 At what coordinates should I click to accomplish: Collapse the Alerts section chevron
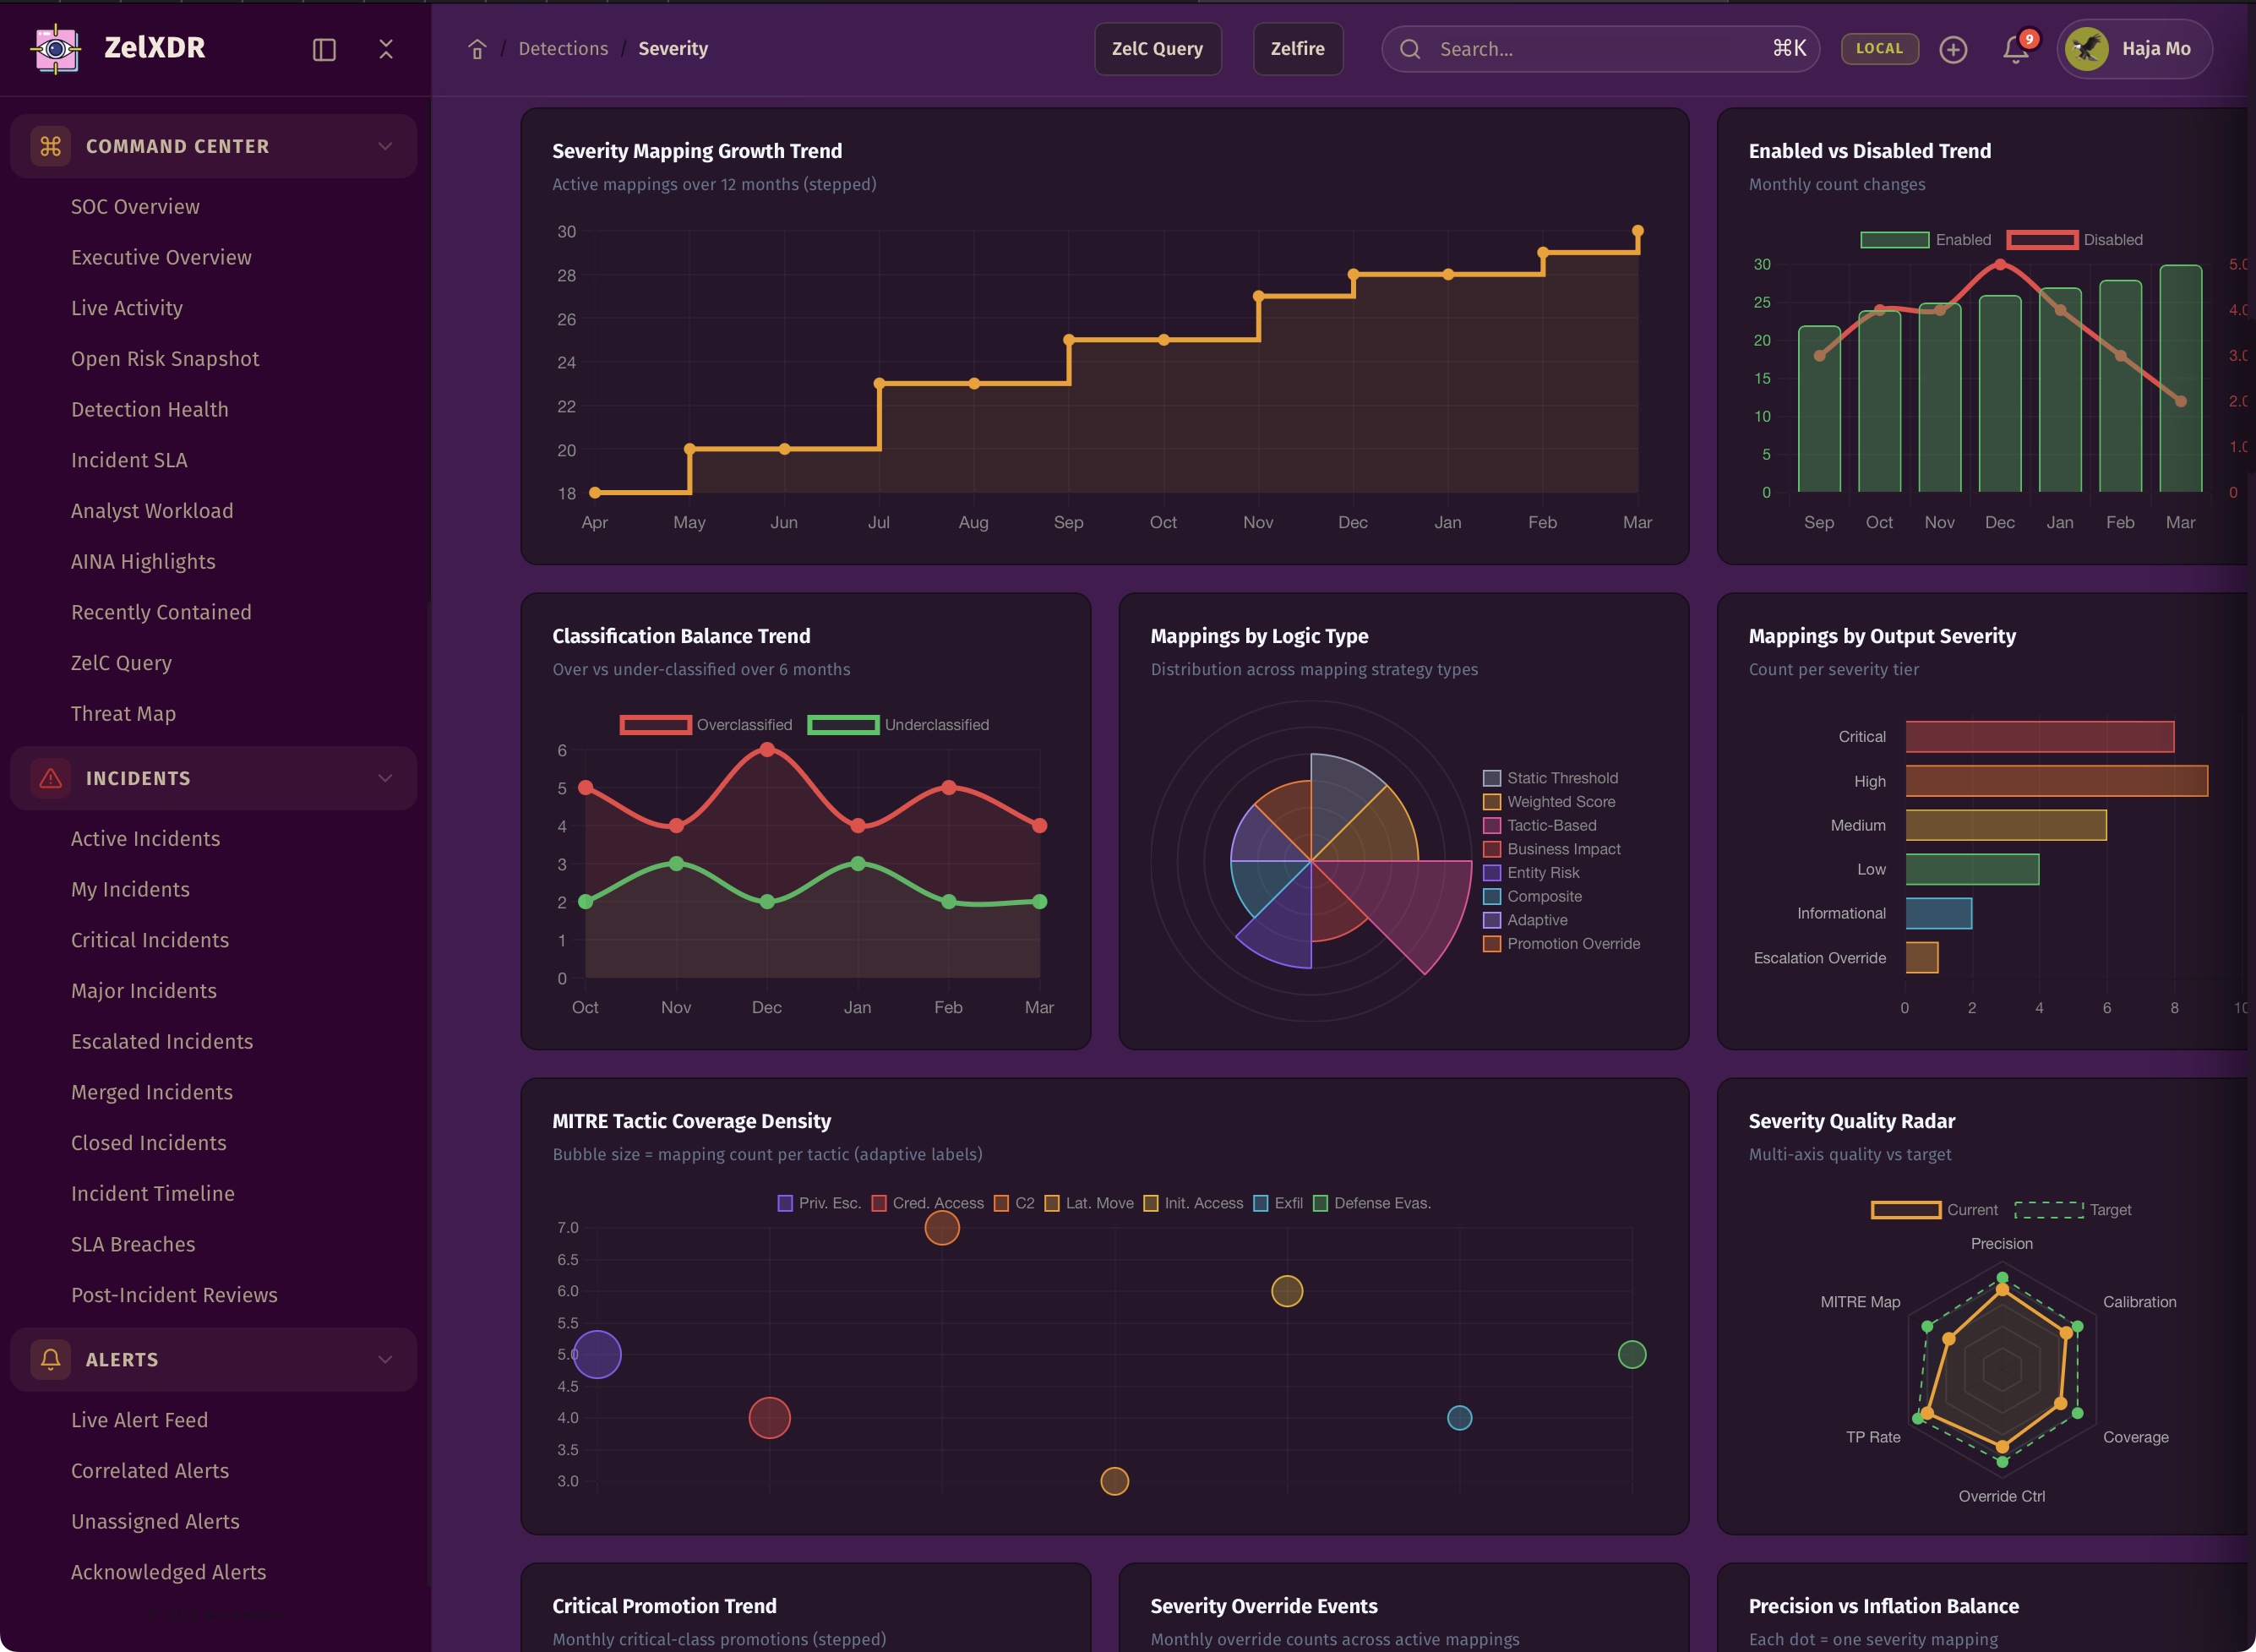pos(385,1359)
